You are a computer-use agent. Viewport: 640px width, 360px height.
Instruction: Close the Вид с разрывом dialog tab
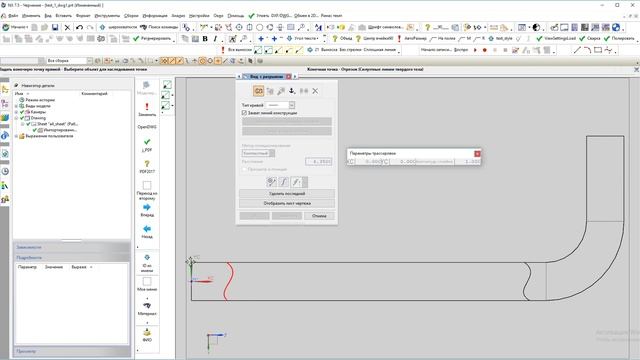tap(289, 77)
